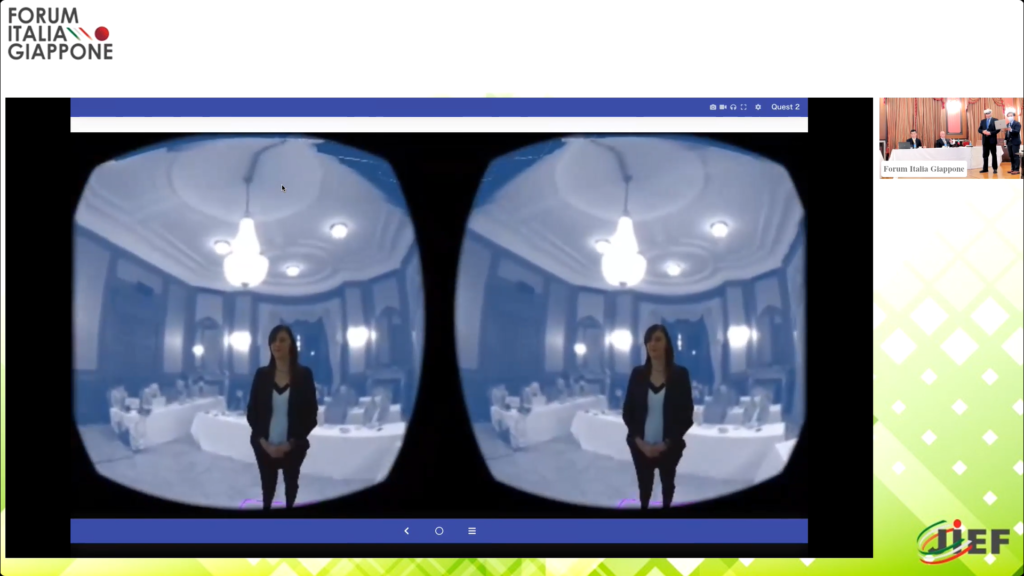The width and height of the screenshot is (1024, 576).
Task: Click the left-eye VR view
Action: (248, 320)
